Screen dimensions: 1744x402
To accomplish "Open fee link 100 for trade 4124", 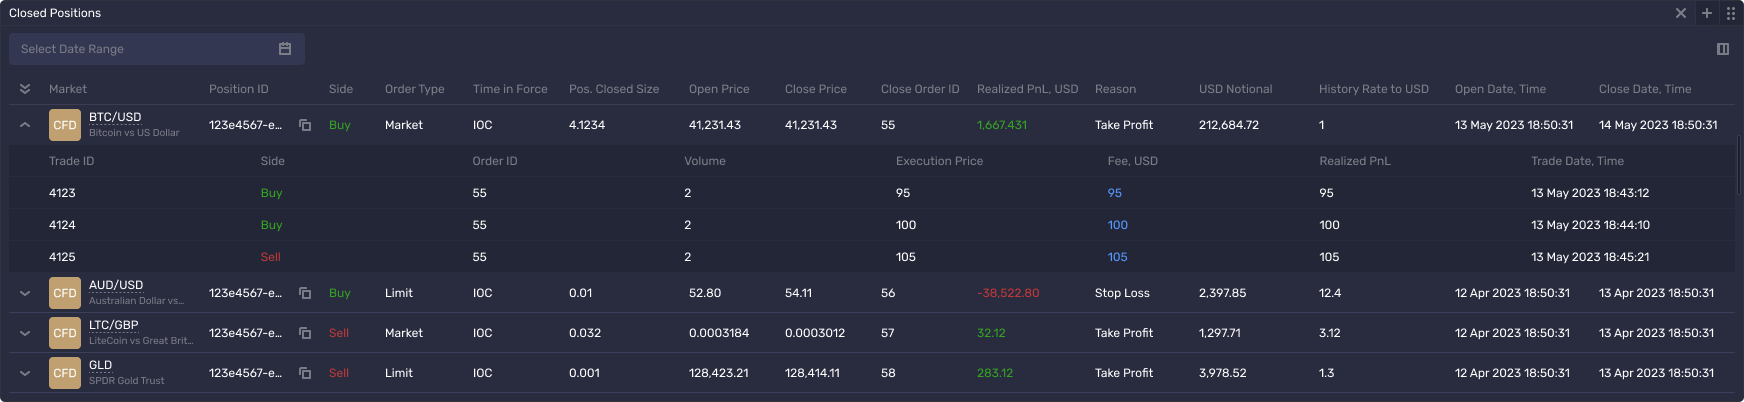I will pyautogui.click(x=1118, y=225).
